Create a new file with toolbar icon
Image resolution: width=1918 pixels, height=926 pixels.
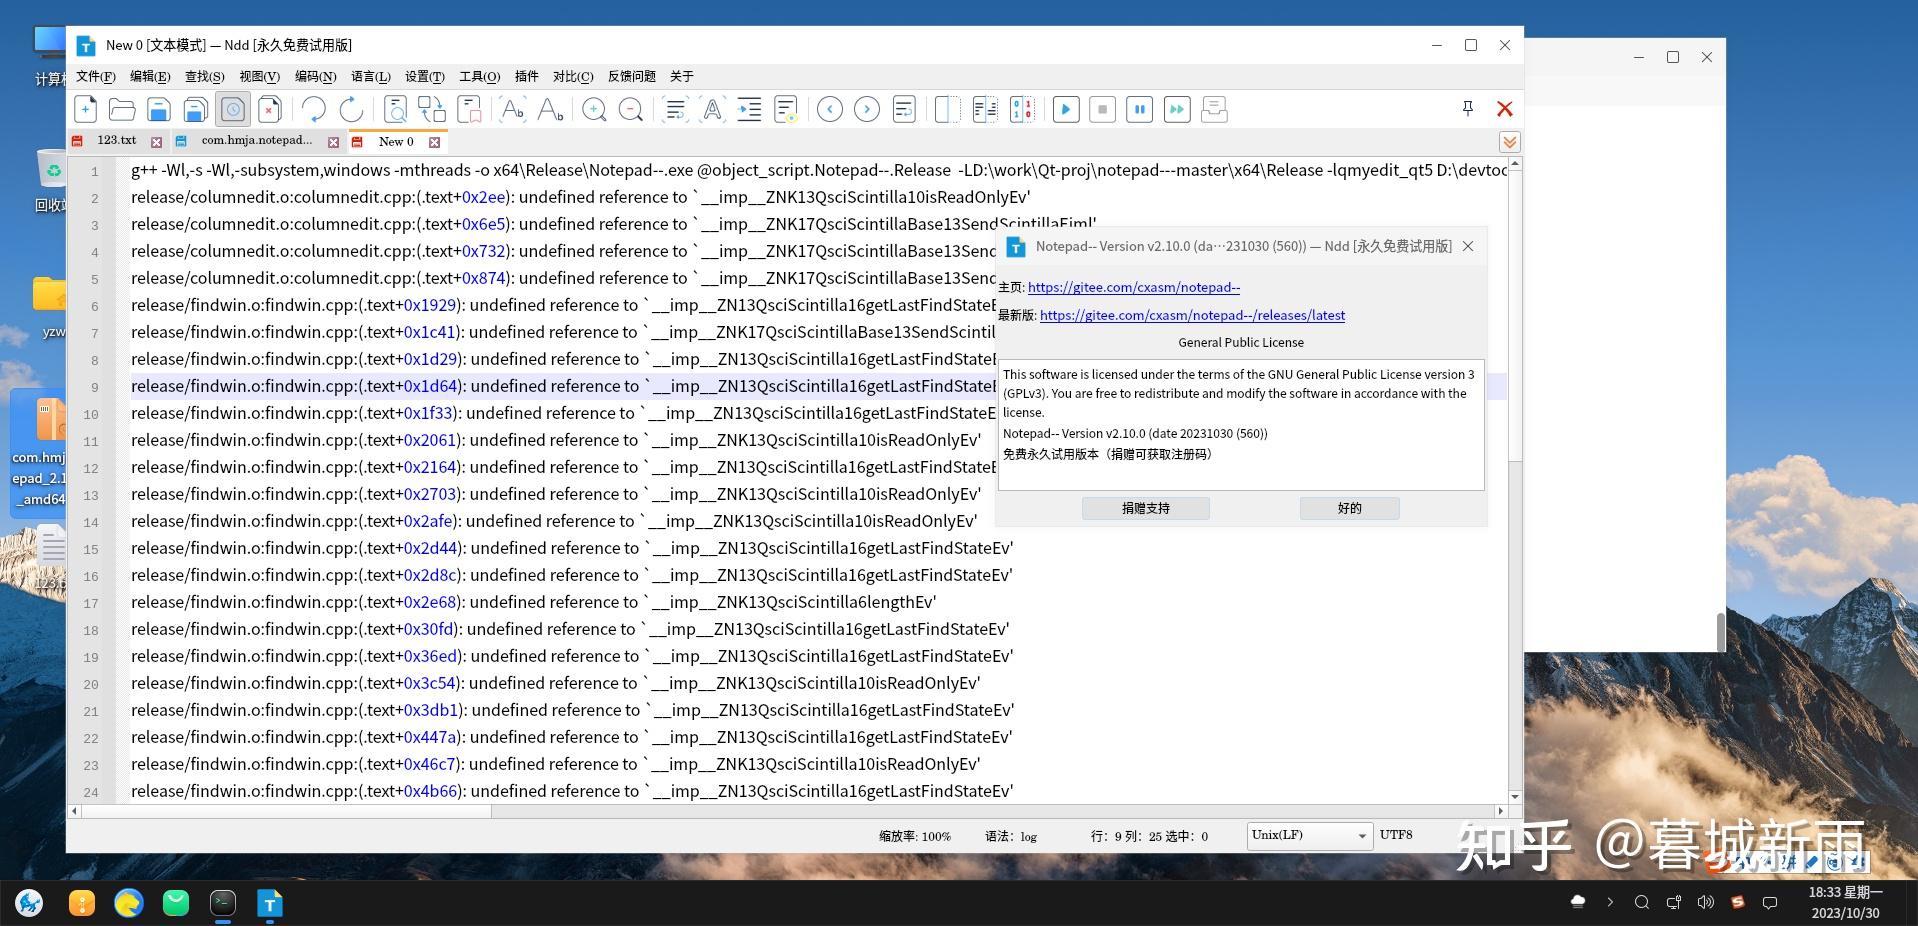[x=86, y=109]
